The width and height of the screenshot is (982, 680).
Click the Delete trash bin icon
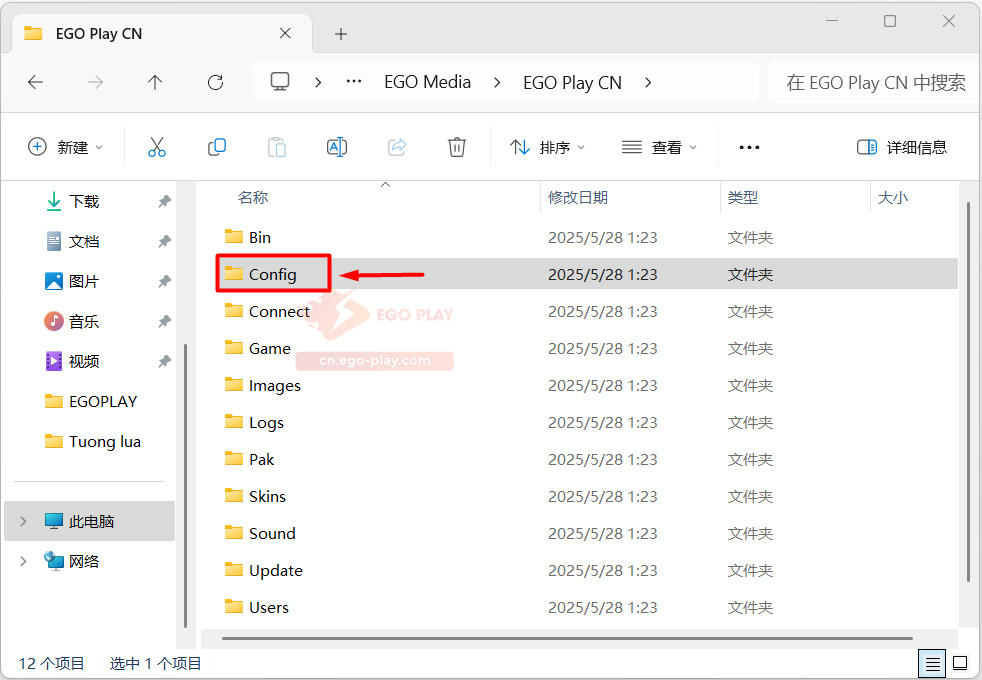click(x=457, y=147)
